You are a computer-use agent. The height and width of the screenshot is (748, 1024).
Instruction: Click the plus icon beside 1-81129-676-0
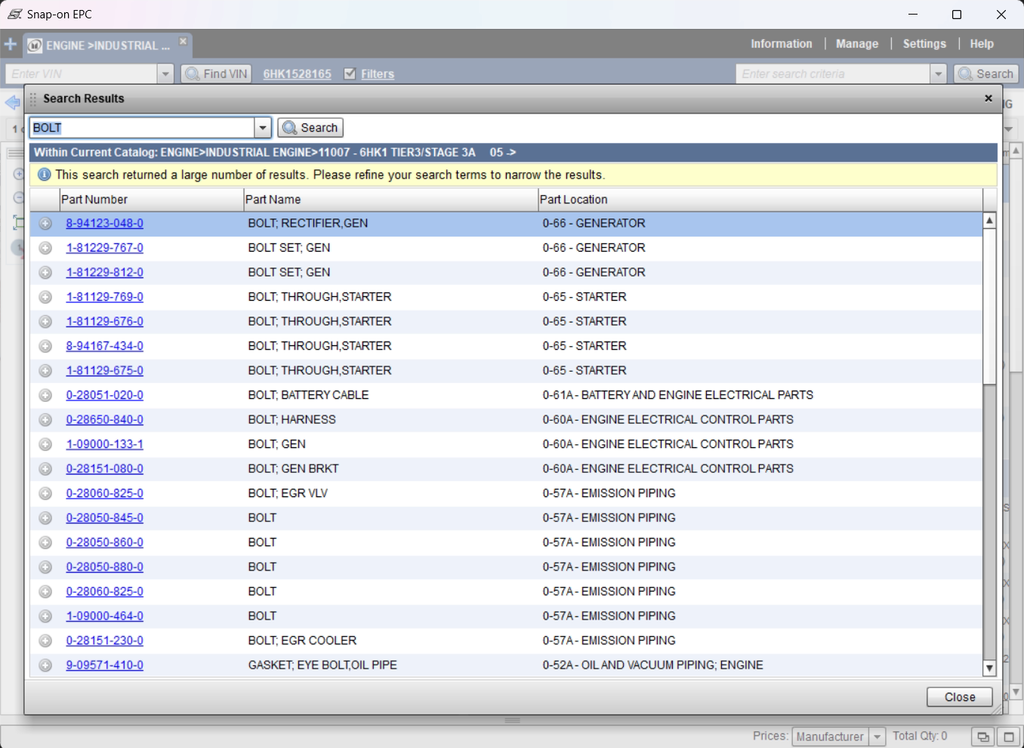coord(45,321)
